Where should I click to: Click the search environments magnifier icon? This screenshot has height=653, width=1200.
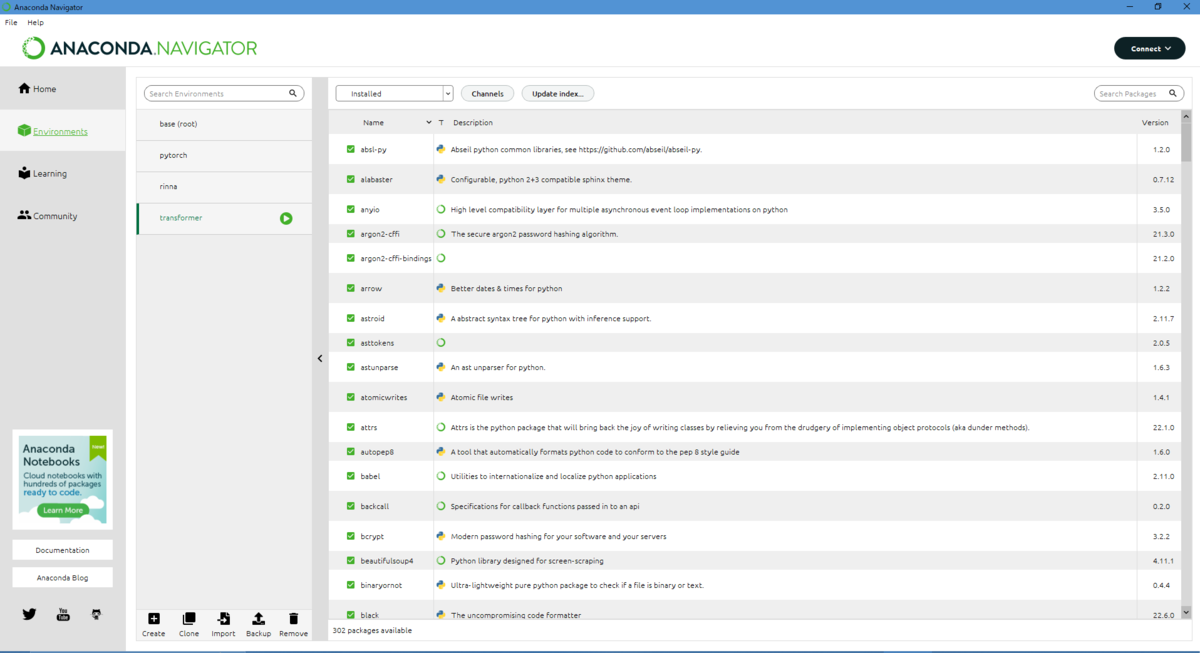point(293,93)
